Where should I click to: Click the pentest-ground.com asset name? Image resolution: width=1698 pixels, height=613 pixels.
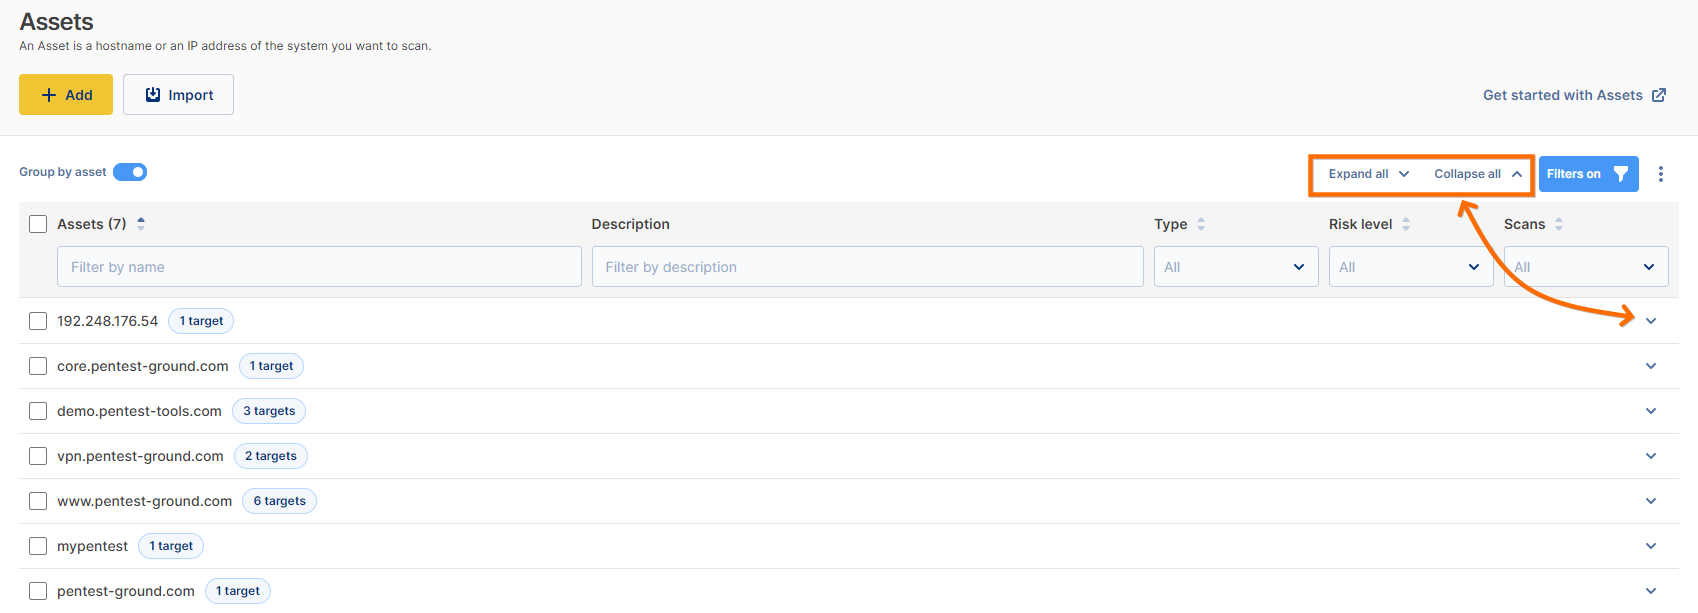pos(126,591)
